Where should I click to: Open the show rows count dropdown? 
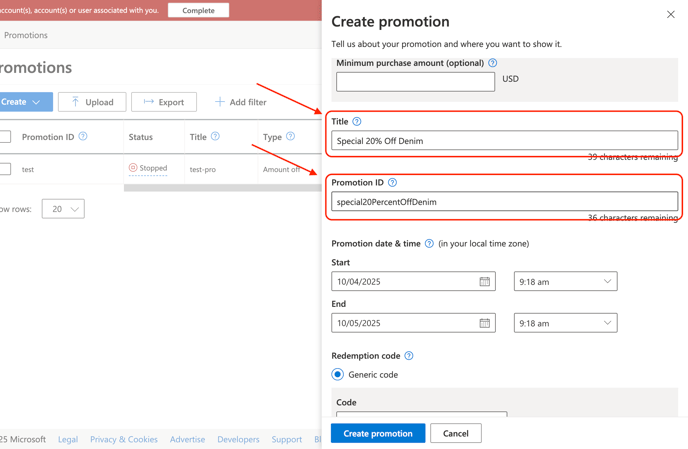click(x=63, y=209)
